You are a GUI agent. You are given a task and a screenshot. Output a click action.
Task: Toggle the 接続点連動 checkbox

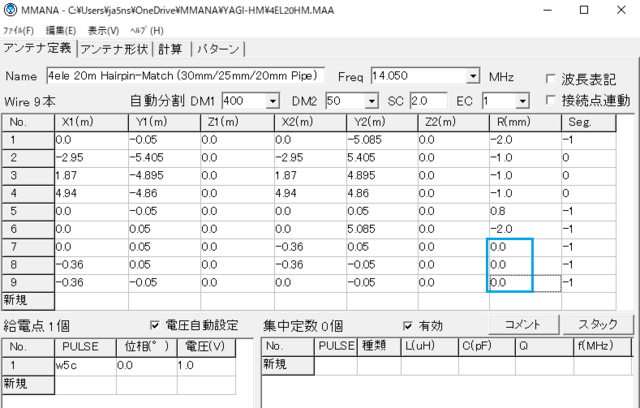[551, 100]
